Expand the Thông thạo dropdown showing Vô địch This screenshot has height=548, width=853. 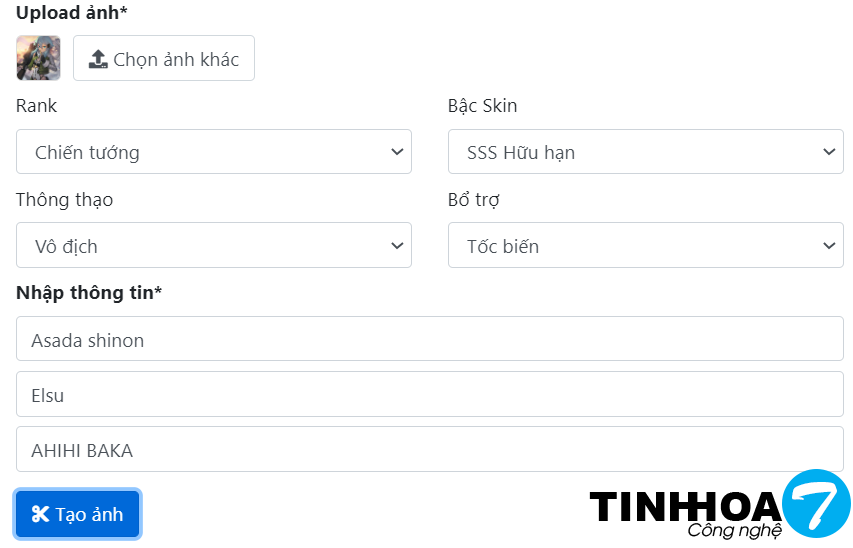[213, 245]
